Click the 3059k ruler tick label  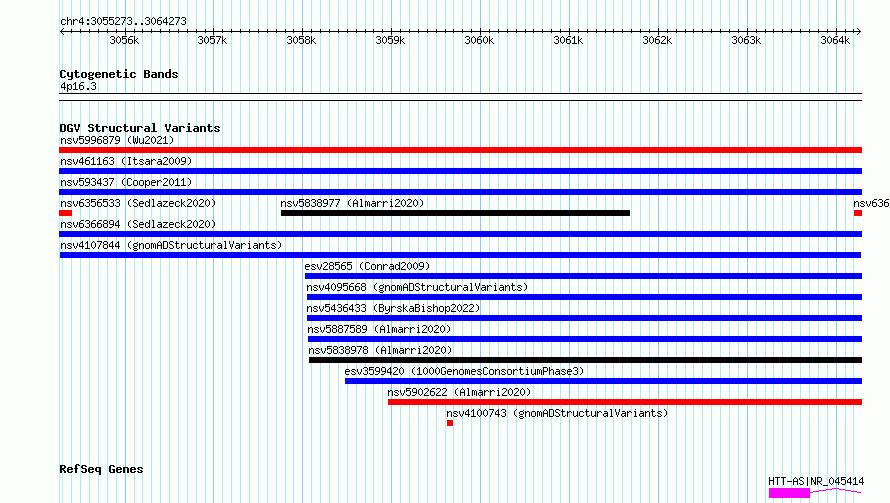pyautogui.click(x=391, y=40)
